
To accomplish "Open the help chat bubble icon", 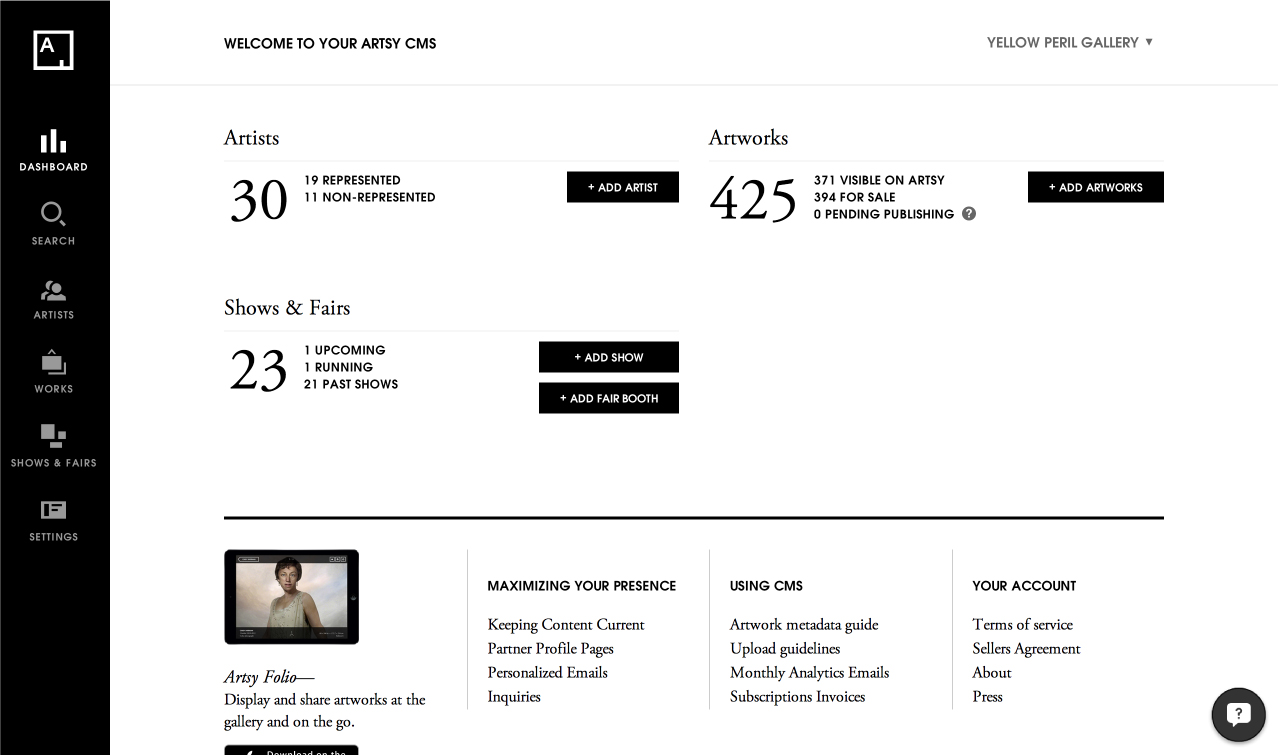I will coord(1238,714).
